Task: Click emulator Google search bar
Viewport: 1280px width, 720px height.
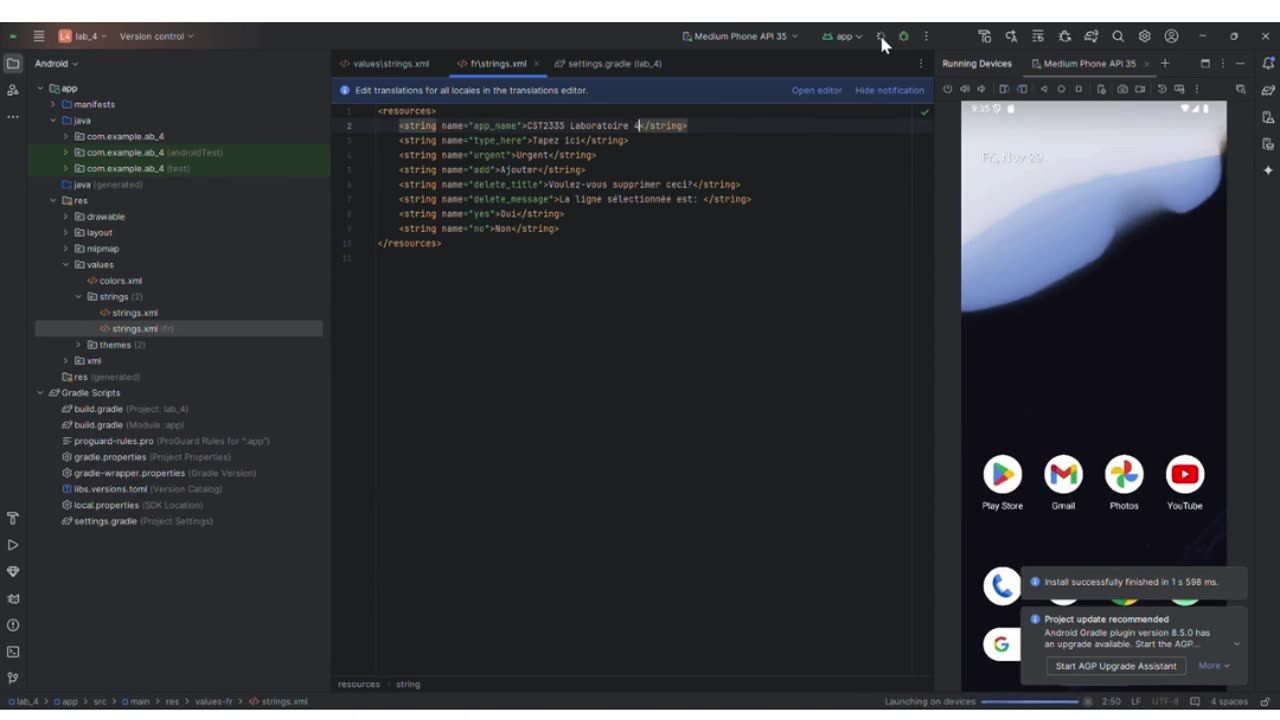Action: tap(1001, 644)
